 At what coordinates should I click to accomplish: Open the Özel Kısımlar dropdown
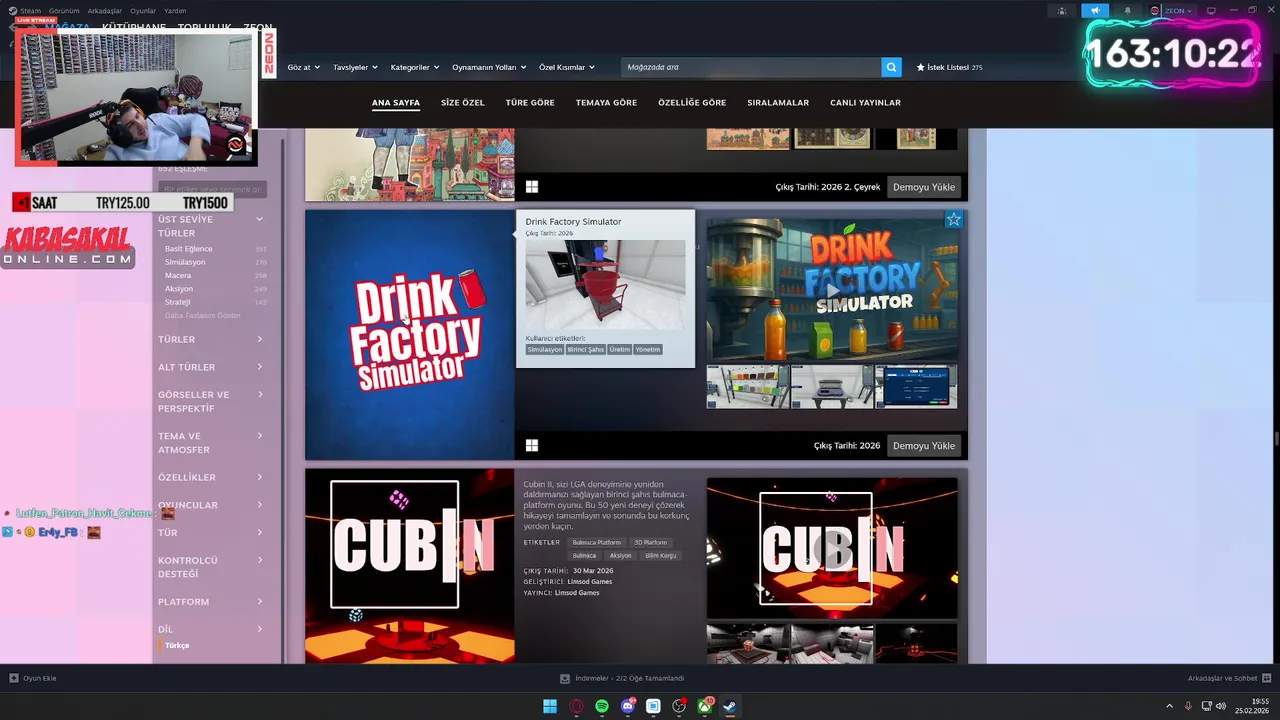pos(567,67)
